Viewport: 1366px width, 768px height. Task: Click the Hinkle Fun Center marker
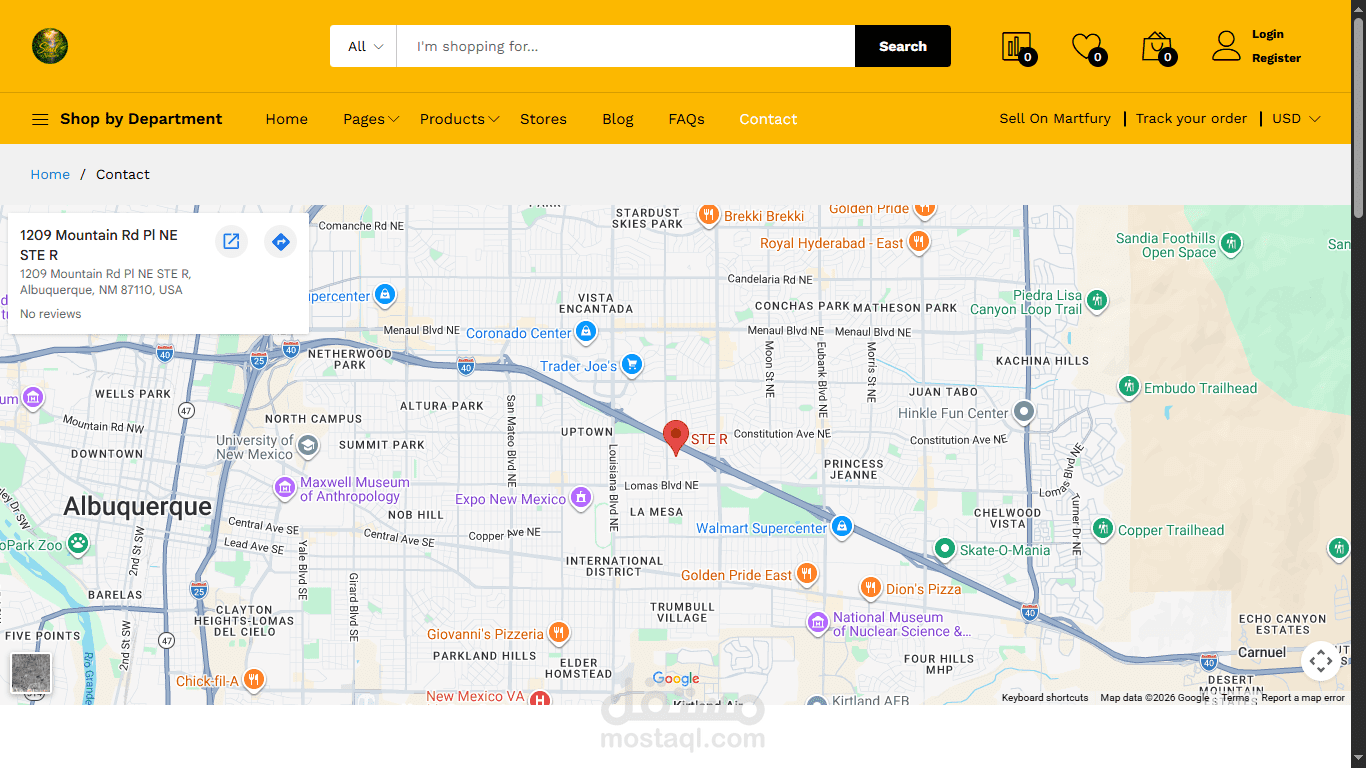tap(1024, 412)
